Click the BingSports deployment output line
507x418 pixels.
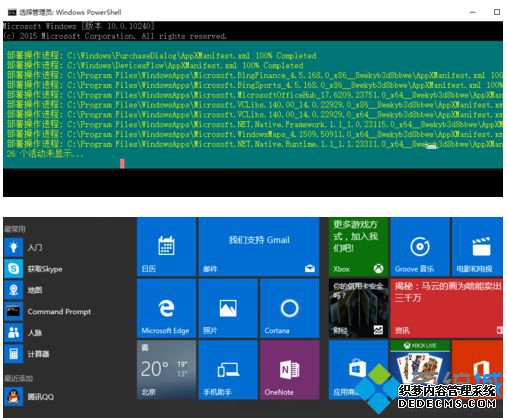coord(255,85)
